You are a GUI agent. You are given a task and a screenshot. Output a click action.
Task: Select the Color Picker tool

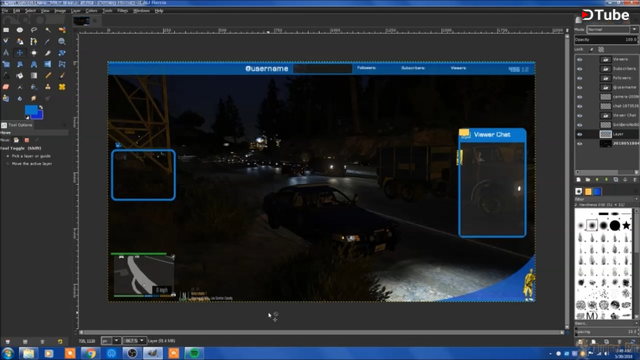[x=48, y=41]
